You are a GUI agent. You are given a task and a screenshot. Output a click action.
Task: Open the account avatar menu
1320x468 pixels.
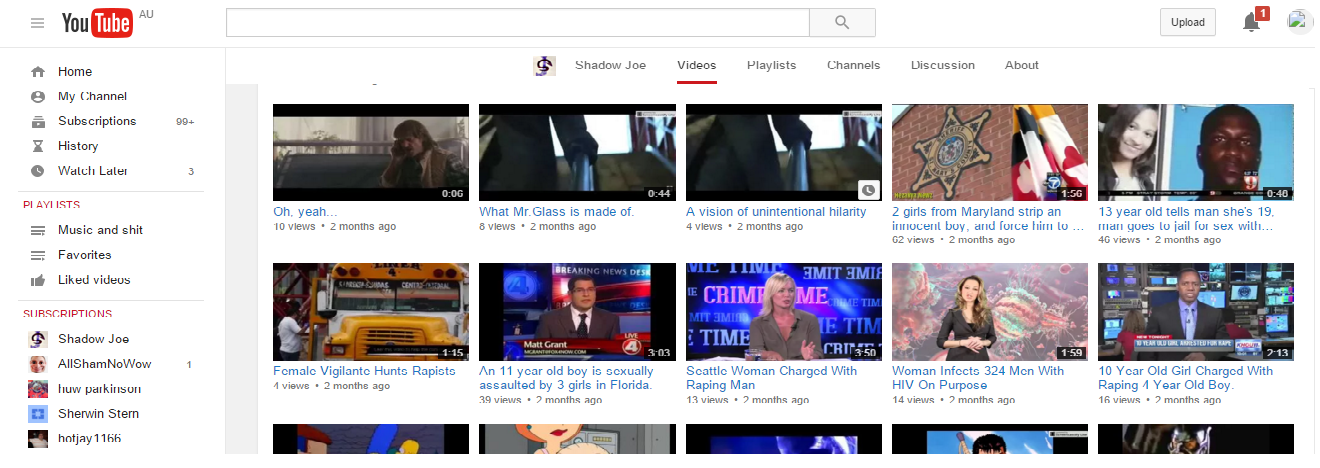[x=1299, y=22]
